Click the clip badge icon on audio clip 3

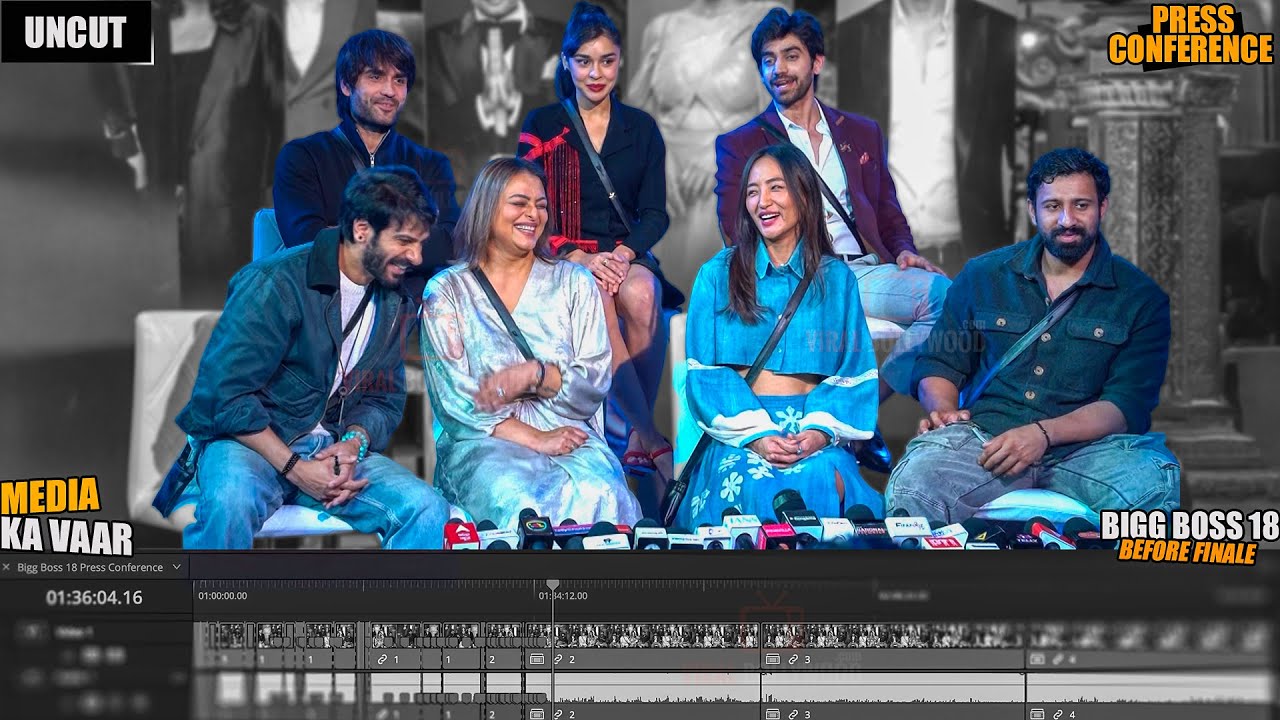(772, 714)
